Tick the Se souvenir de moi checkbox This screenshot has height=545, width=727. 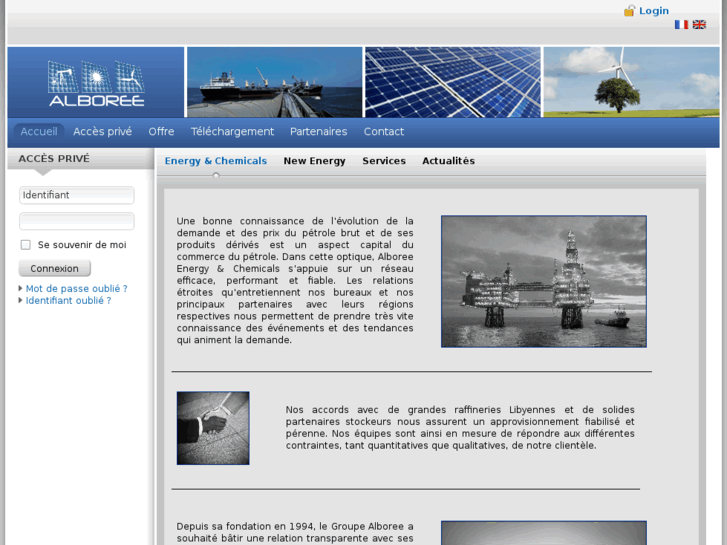tap(26, 245)
